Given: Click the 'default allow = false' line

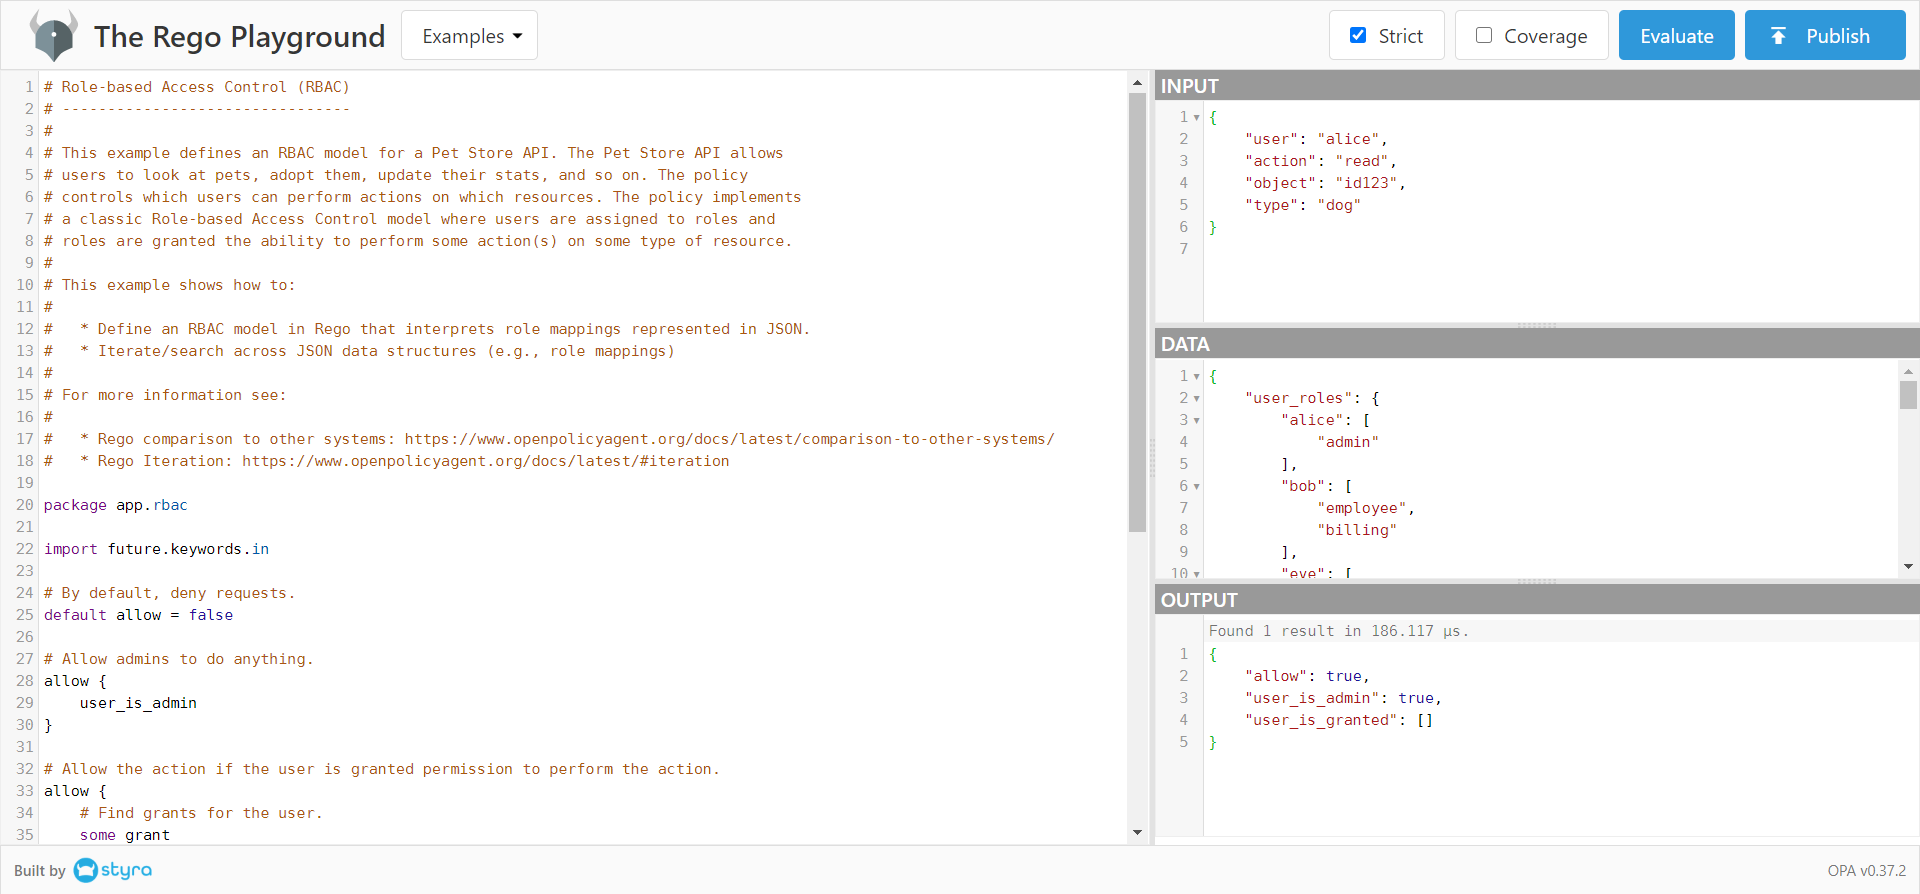Looking at the screenshot, I should (138, 615).
